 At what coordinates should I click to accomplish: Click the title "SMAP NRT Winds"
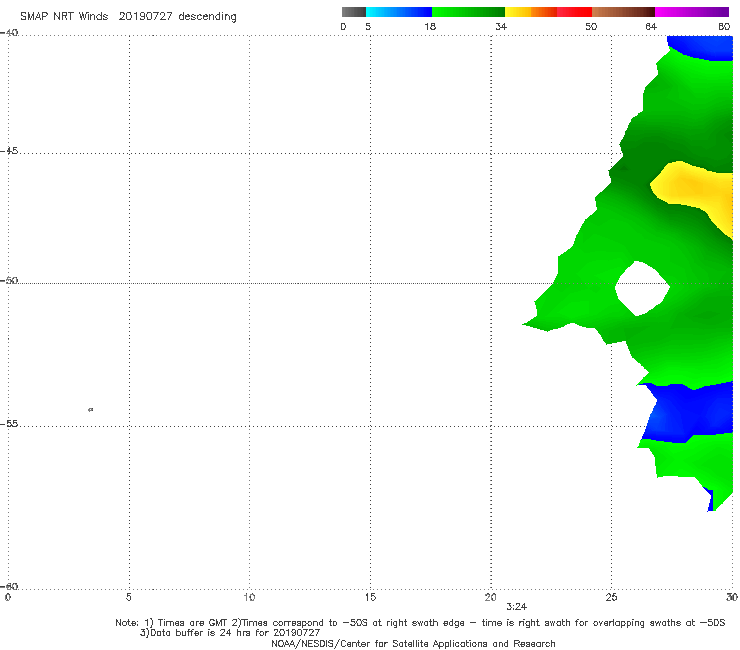click(64, 16)
